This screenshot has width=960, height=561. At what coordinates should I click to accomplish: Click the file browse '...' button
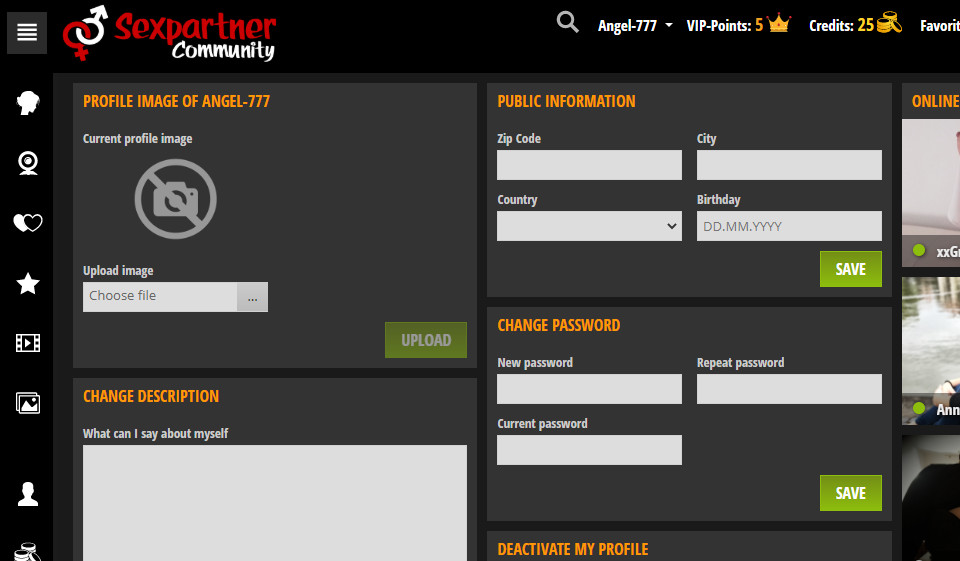(x=252, y=297)
